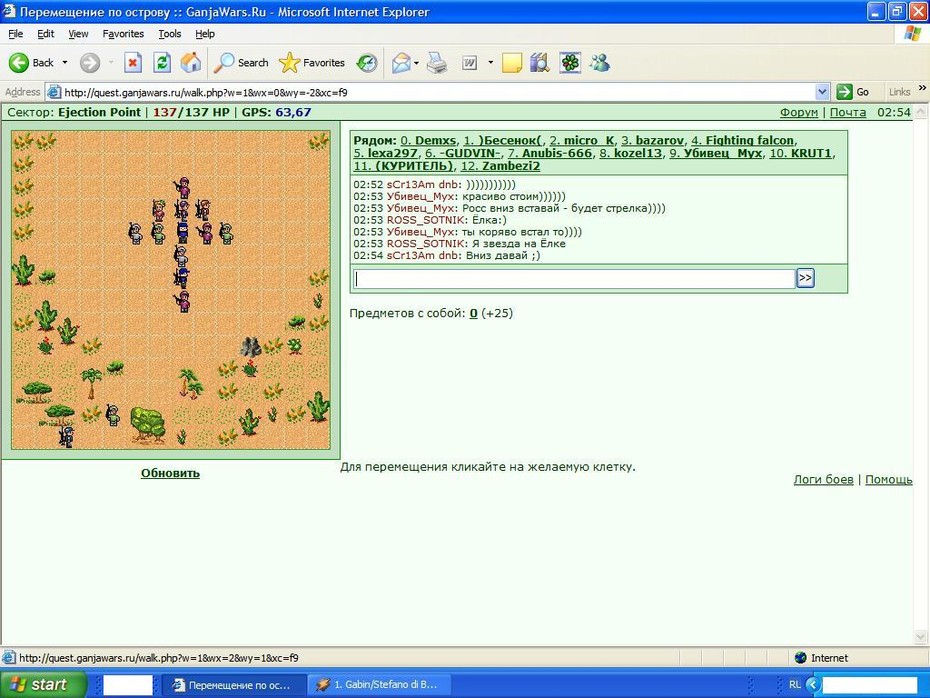Click the Перемещение по острову taskbar item
The image size is (930, 698).
point(234,685)
